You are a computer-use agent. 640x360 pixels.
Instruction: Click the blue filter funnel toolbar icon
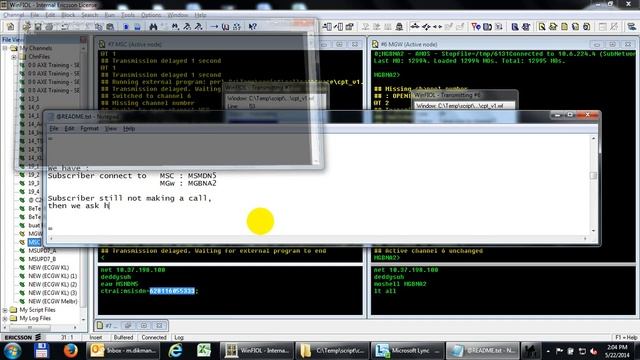476,27
